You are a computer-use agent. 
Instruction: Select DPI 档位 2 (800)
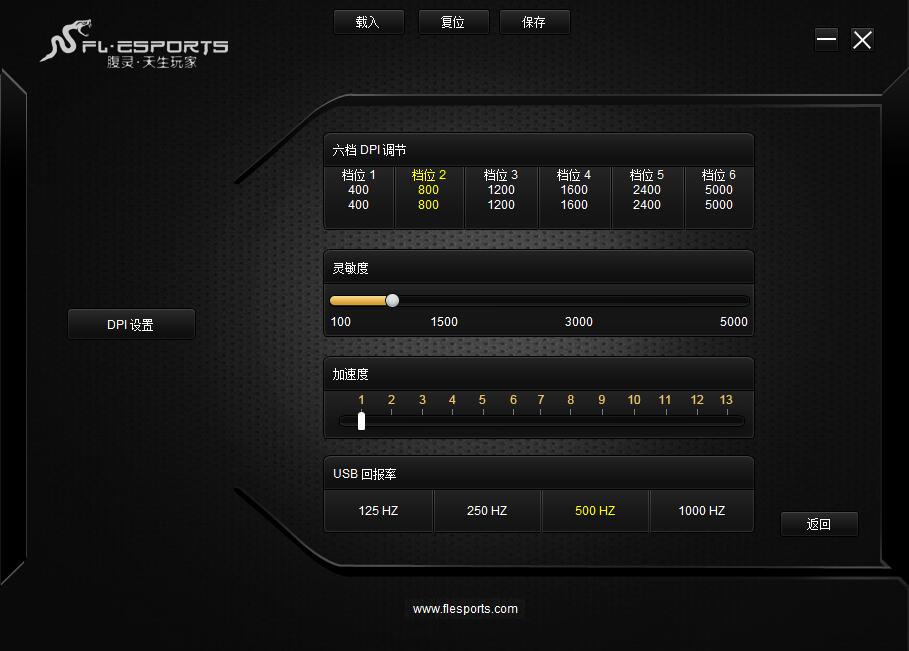429,197
